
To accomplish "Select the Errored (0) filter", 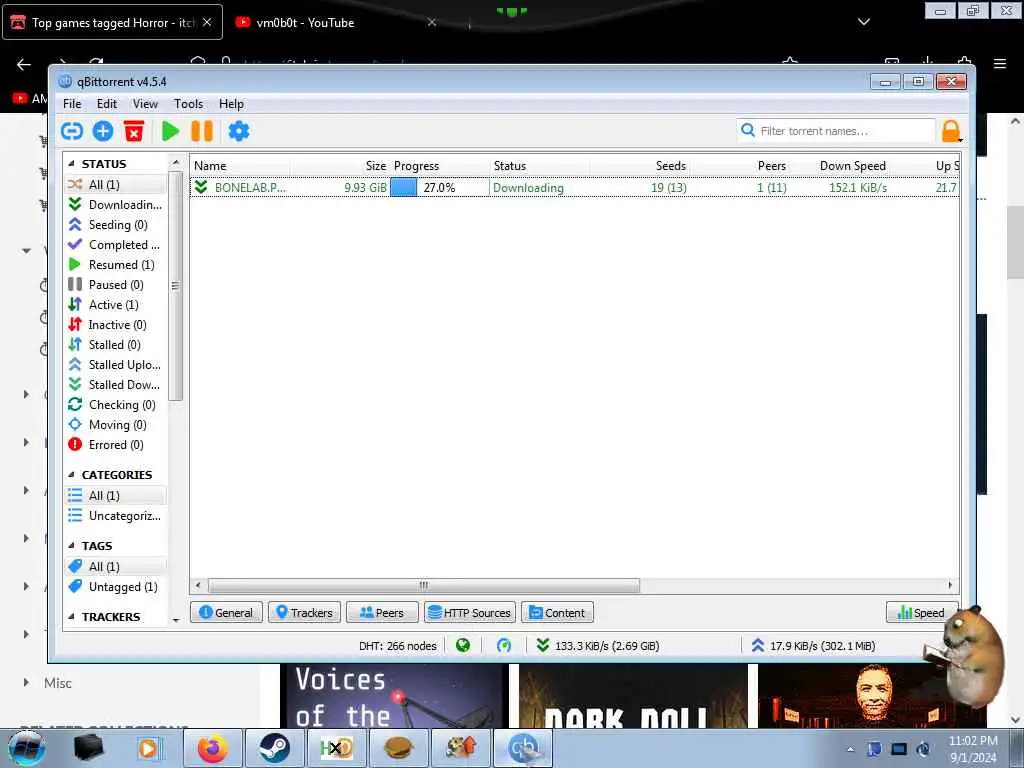I will click(116, 445).
